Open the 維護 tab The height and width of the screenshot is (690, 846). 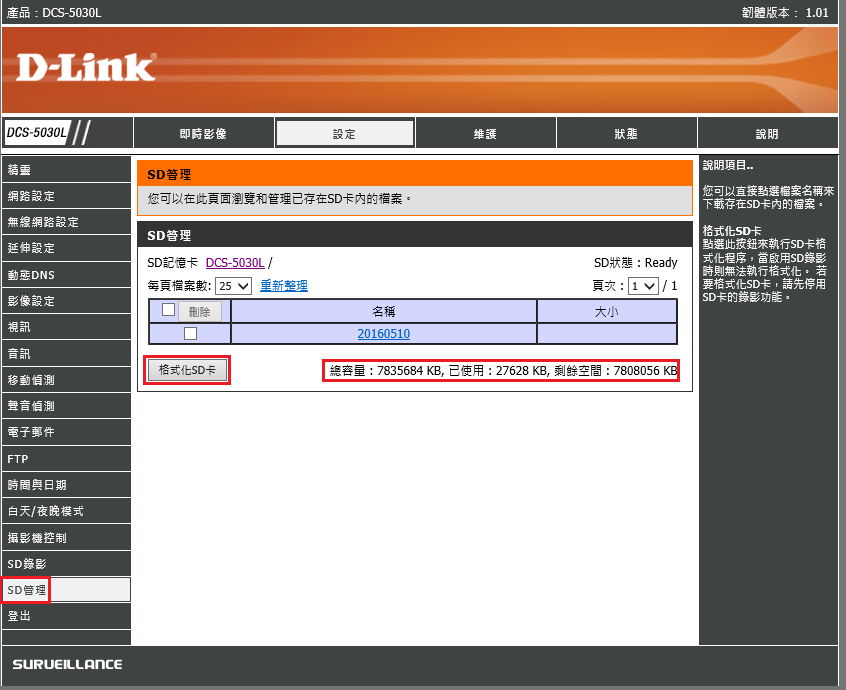click(485, 134)
